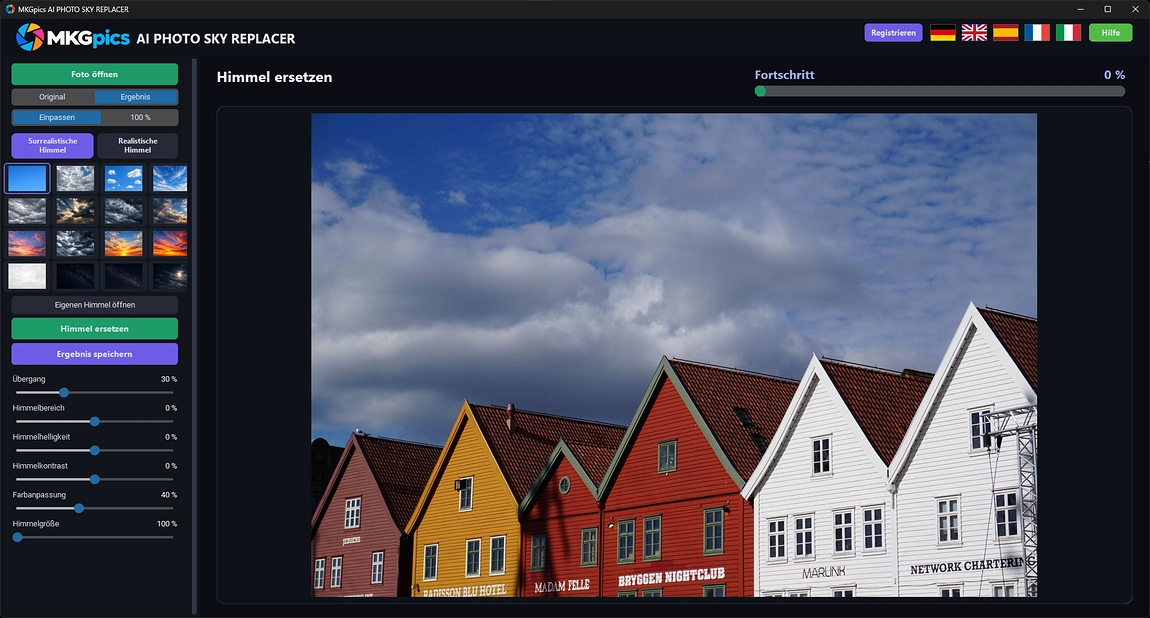Select the plain blue sky thumbnail
Viewport: 1150px width, 618px height.
(27, 178)
